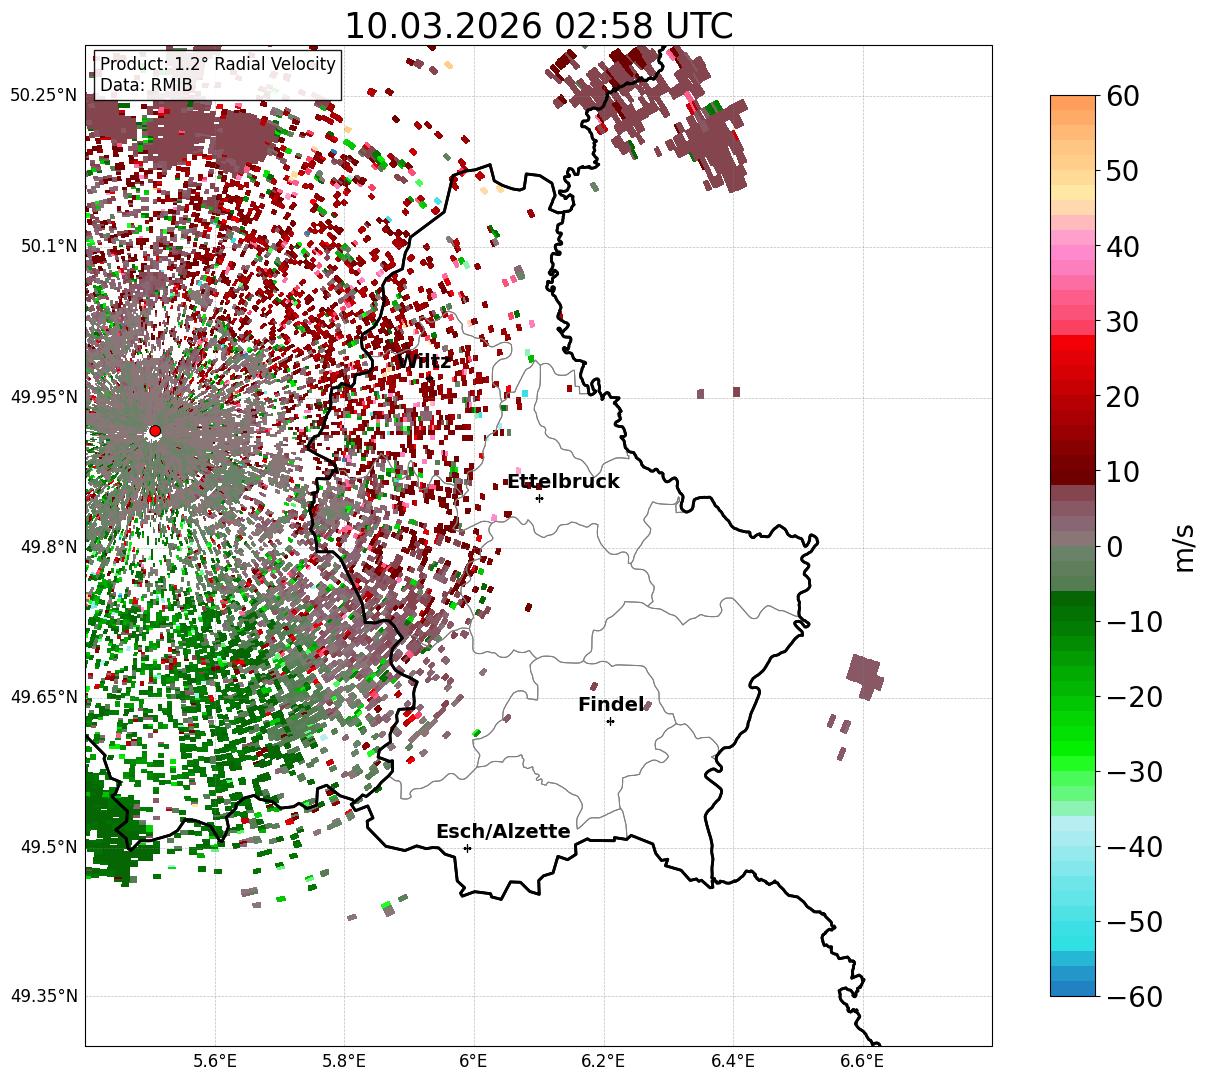Click latitude label 49.95°N
1207x1081 pixels.
coord(43,397)
